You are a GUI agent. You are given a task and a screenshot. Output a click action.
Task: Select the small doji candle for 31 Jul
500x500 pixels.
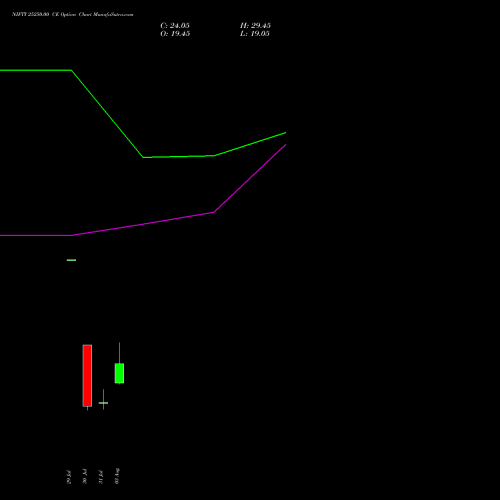click(103, 403)
